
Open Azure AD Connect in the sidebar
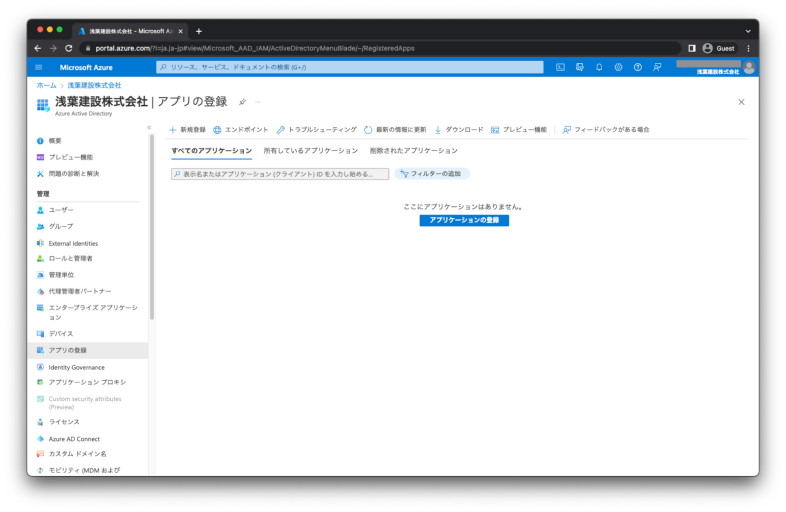[x=68, y=439]
